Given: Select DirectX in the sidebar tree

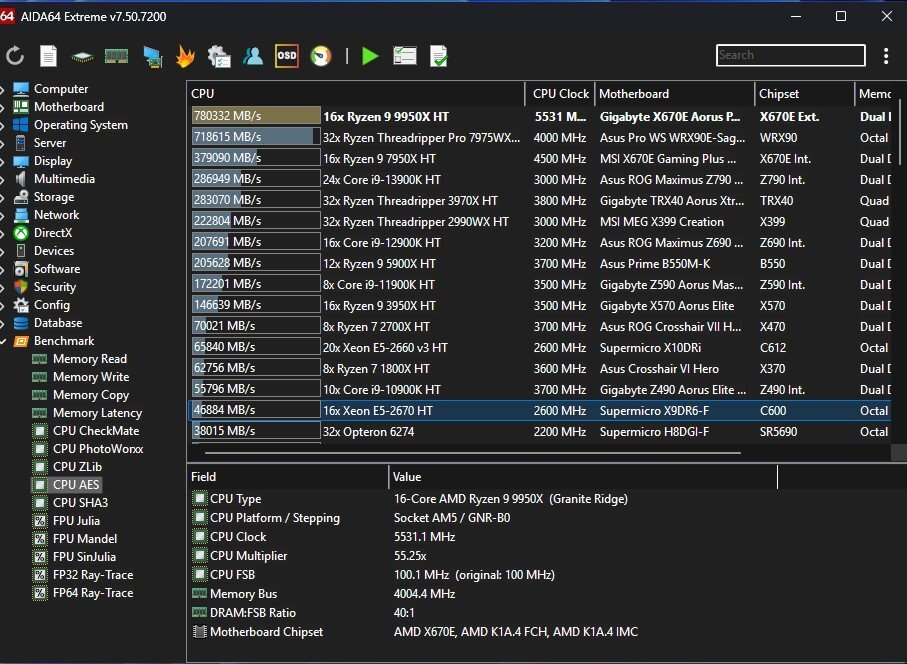Looking at the screenshot, I should [53, 233].
